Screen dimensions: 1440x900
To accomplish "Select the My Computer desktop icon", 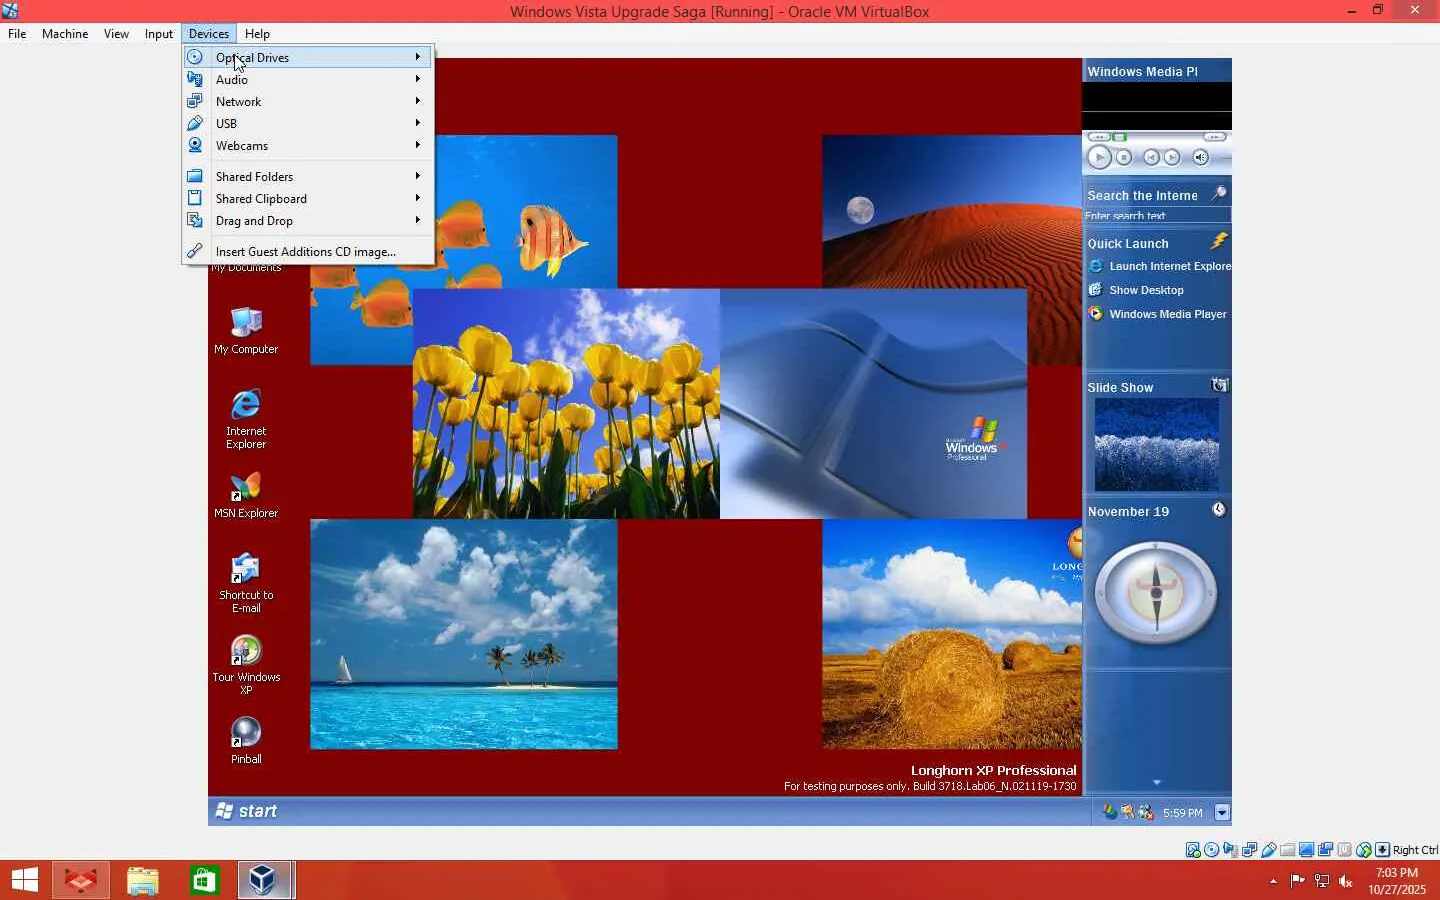I will point(246,331).
